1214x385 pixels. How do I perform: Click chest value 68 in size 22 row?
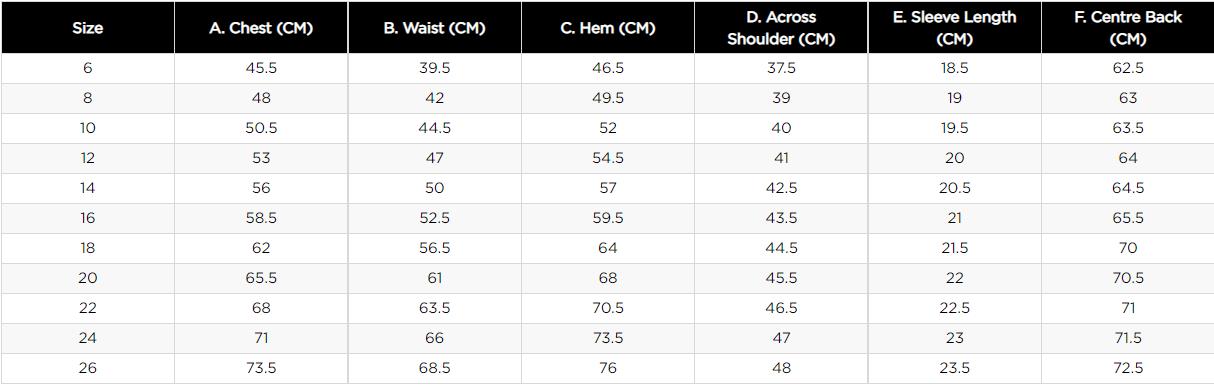(x=261, y=308)
